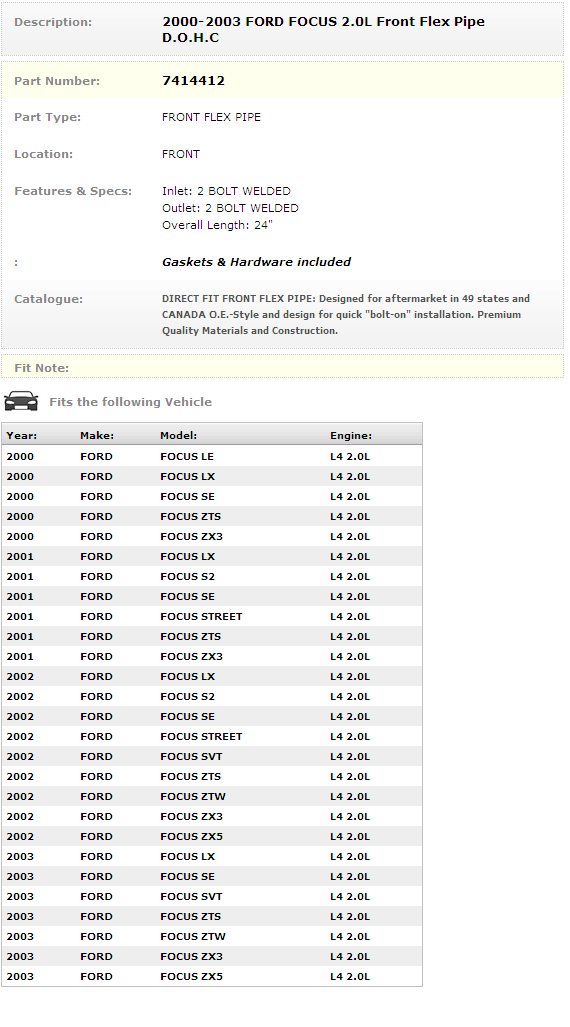
Task: Click the Description label
Action: (53, 22)
